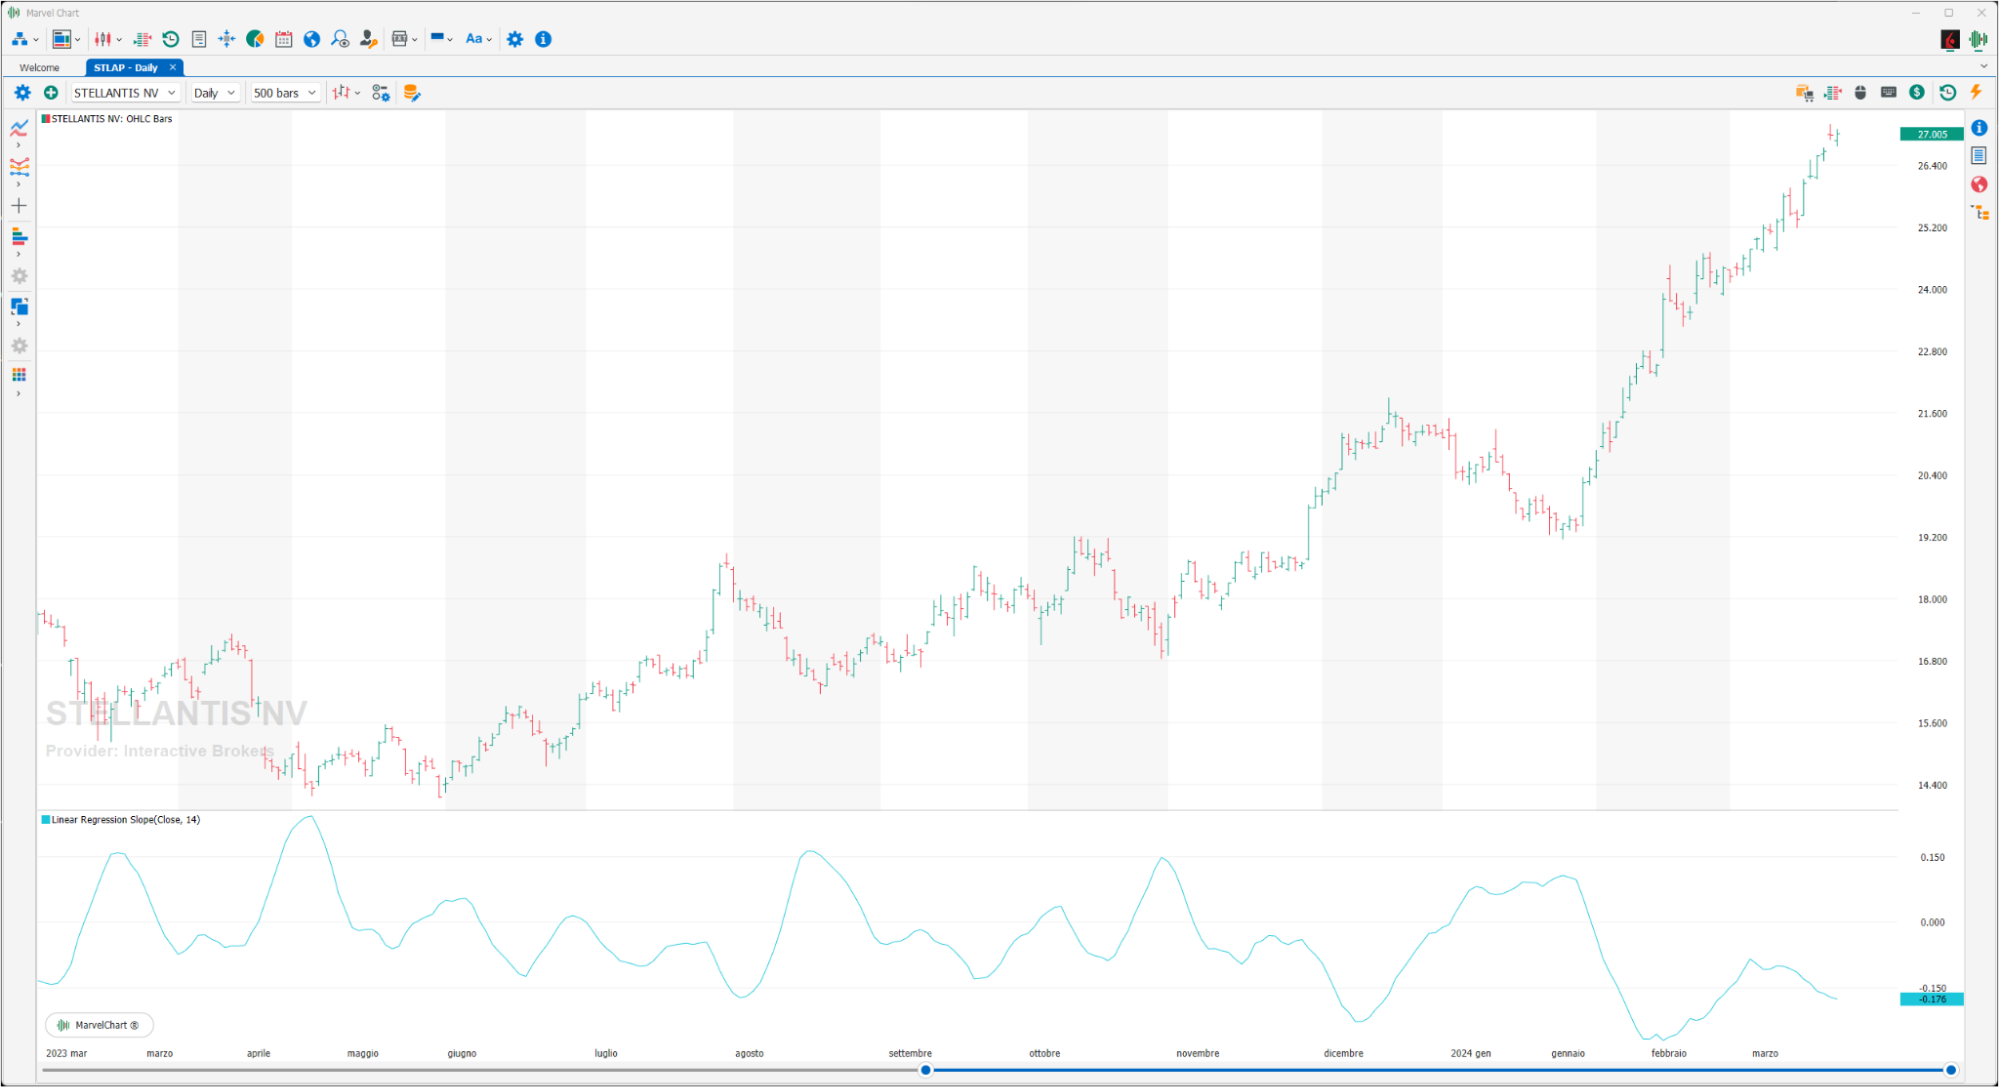Image resolution: width=1999 pixels, height=1088 pixels.
Task: Click the blue overlapping squares icon in left sidebar
Action: click(x=19, y=306)
